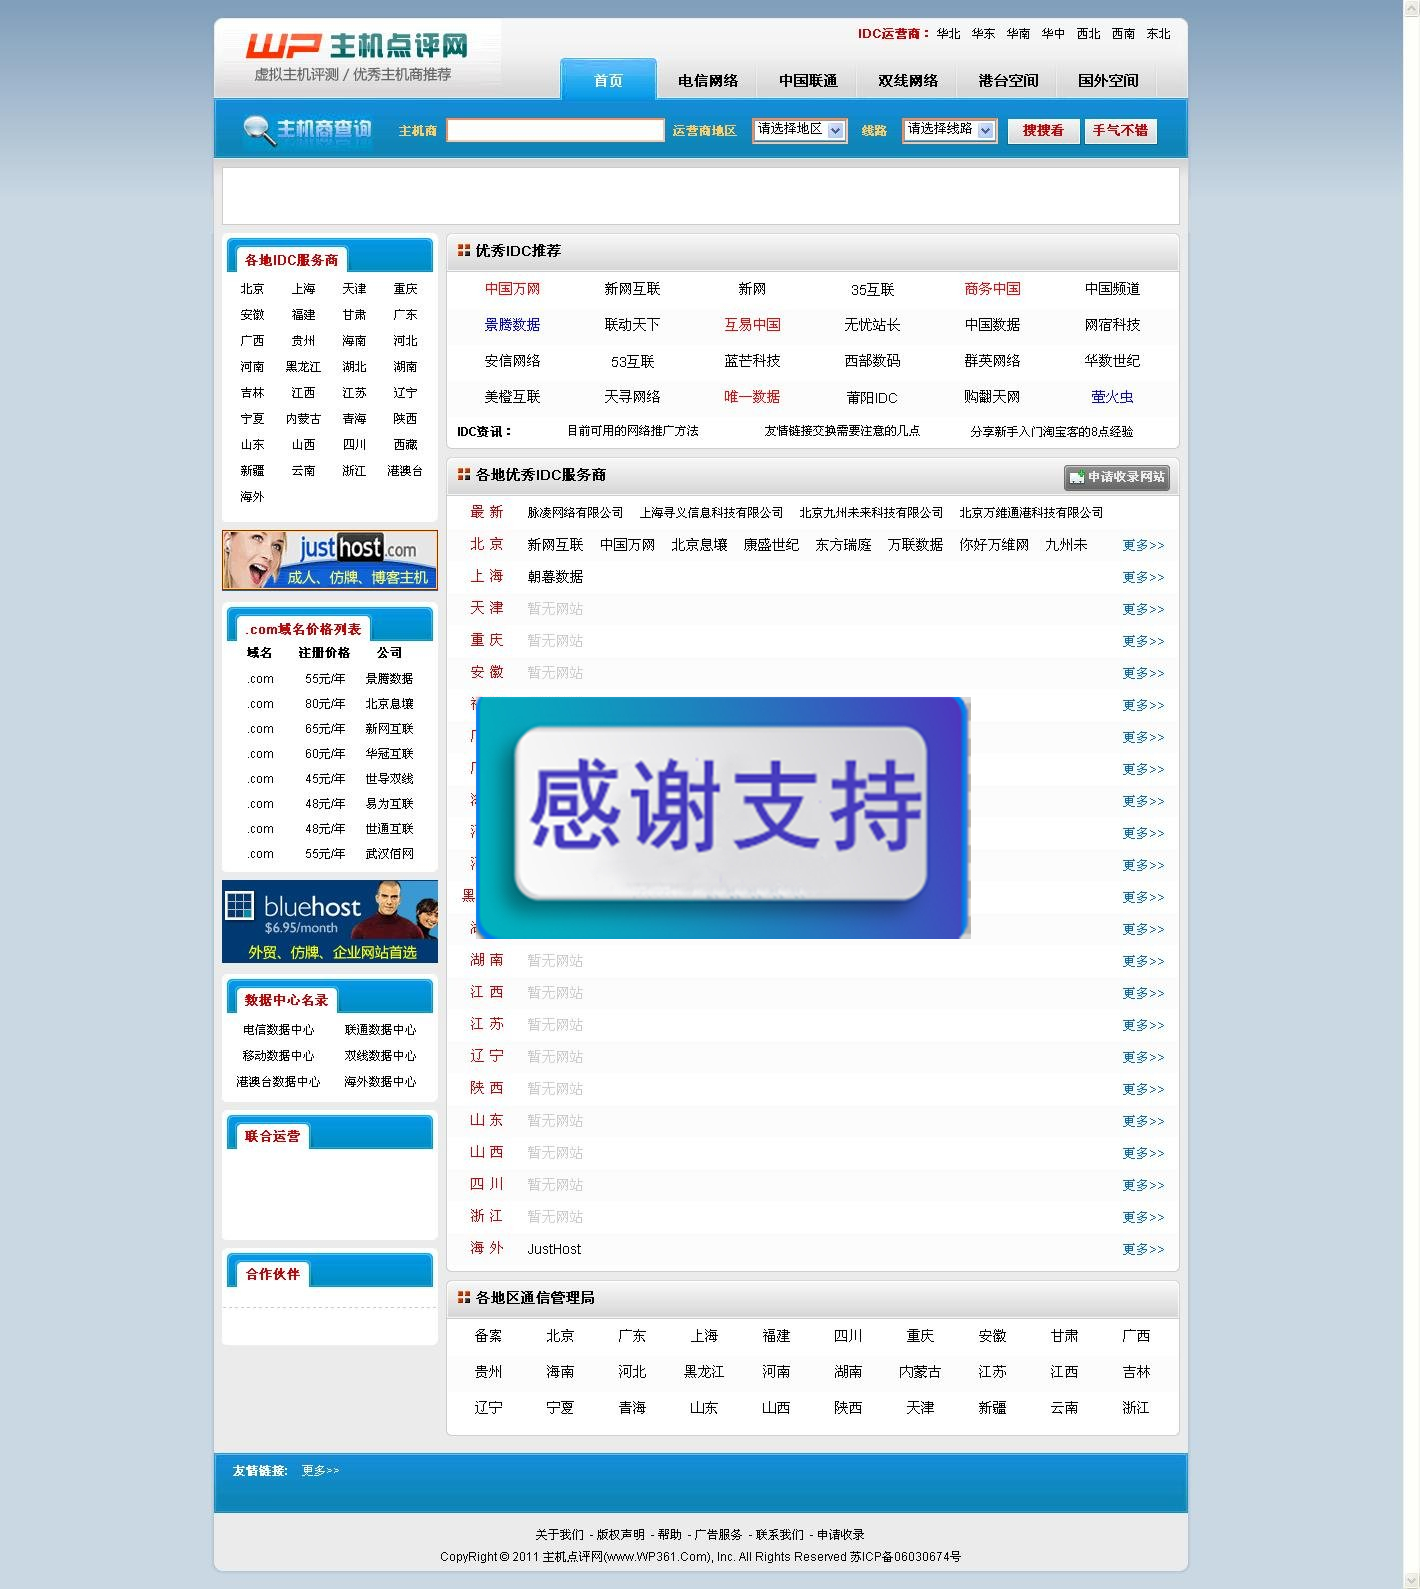Click the WP主机点评网 logo
This screenshot has height=1589, width=1420.
(358, 58)
